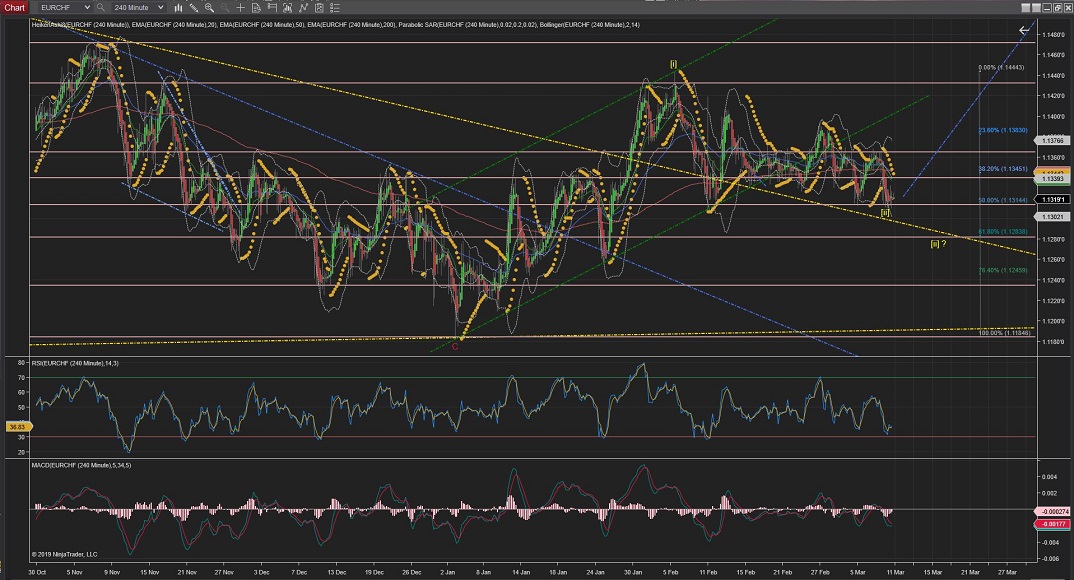Click the 1.13786 price marker
This screenshot has width=1074, height=580.
[x=1052, y=140]
